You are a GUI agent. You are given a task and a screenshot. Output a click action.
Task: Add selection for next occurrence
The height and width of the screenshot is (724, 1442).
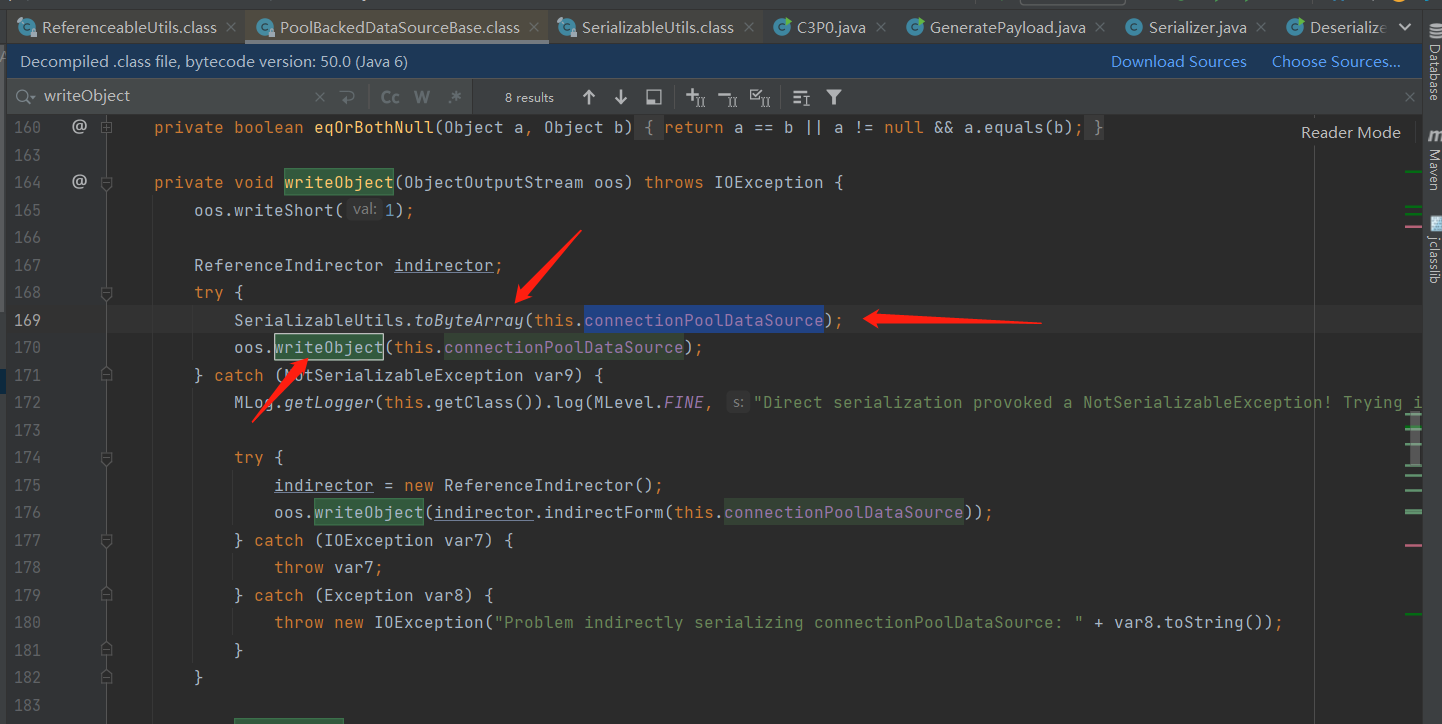(x=695, y=97)
